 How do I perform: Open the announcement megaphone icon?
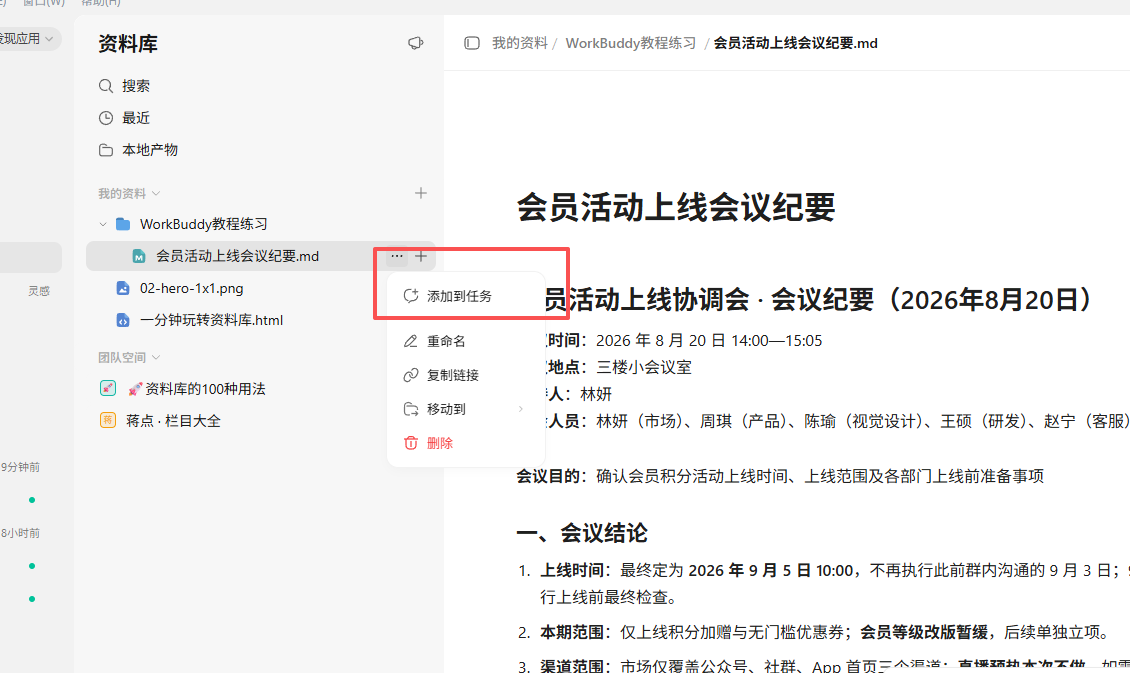tap(415, 43)
